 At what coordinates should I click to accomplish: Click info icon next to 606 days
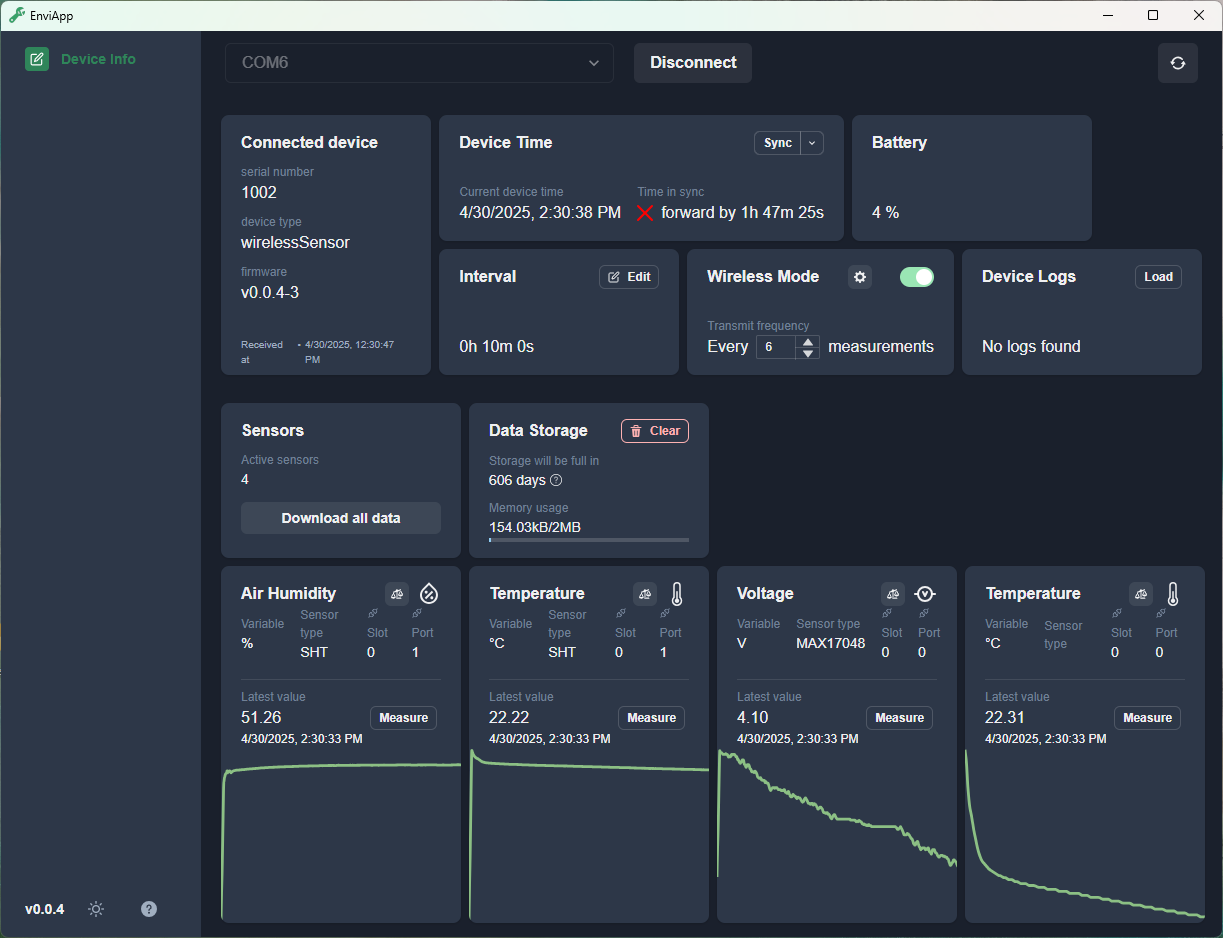pyautogui.click(x=556, y=480)
